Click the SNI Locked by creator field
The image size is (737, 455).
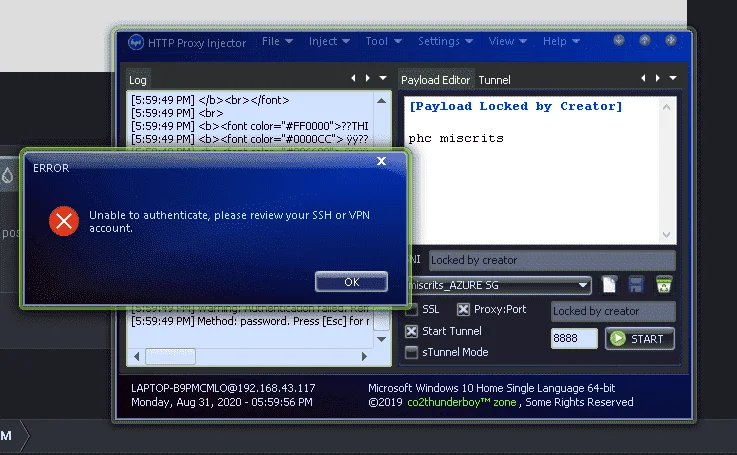(x=552, y=260)
